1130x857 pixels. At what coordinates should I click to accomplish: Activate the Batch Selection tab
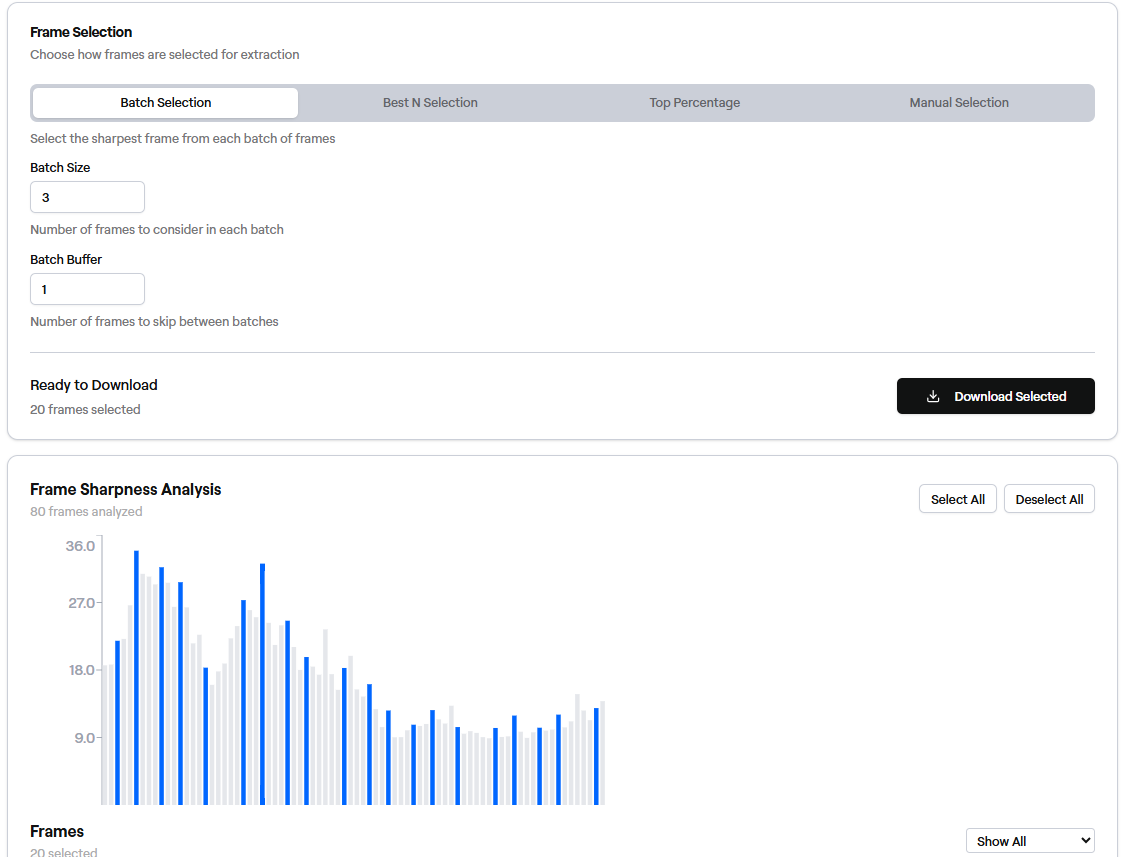(x=166, y=103)
